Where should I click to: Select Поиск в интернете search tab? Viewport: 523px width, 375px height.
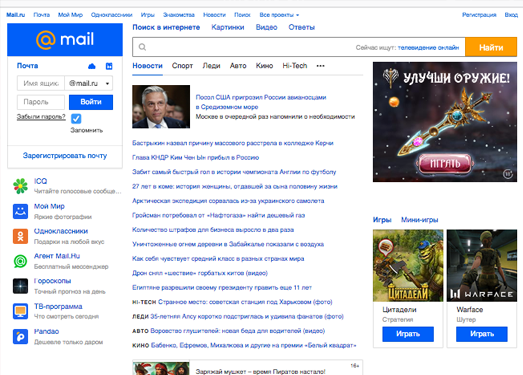click(x=166, y=27)
